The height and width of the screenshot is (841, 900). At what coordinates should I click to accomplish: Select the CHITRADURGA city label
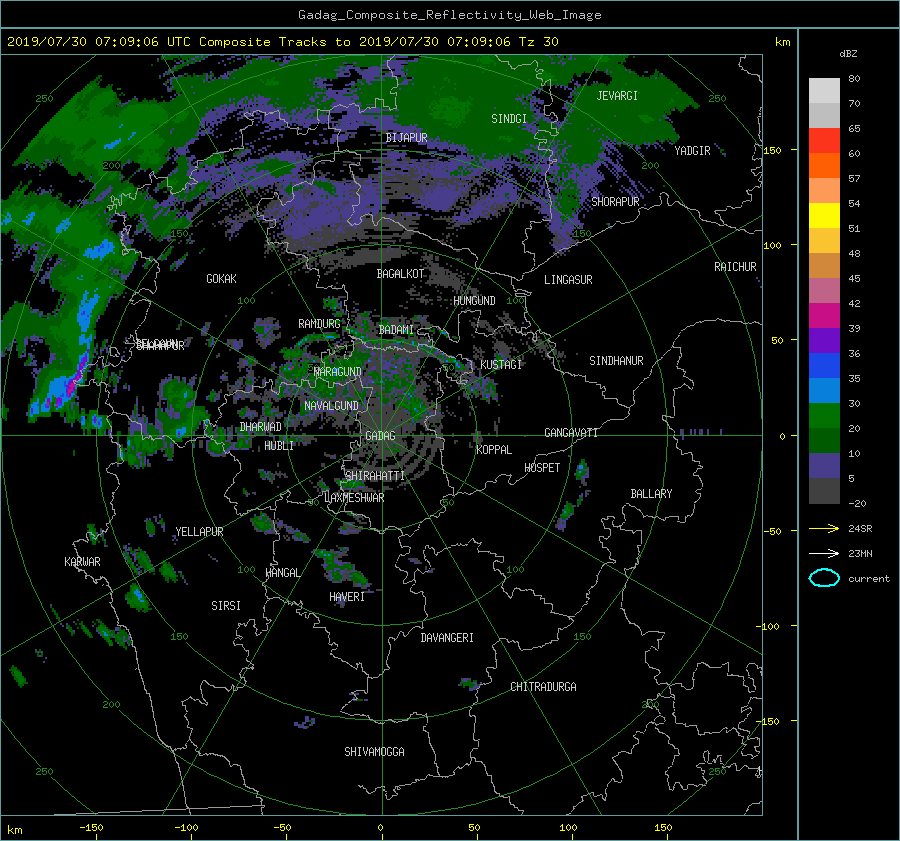[x=543, y=687]
